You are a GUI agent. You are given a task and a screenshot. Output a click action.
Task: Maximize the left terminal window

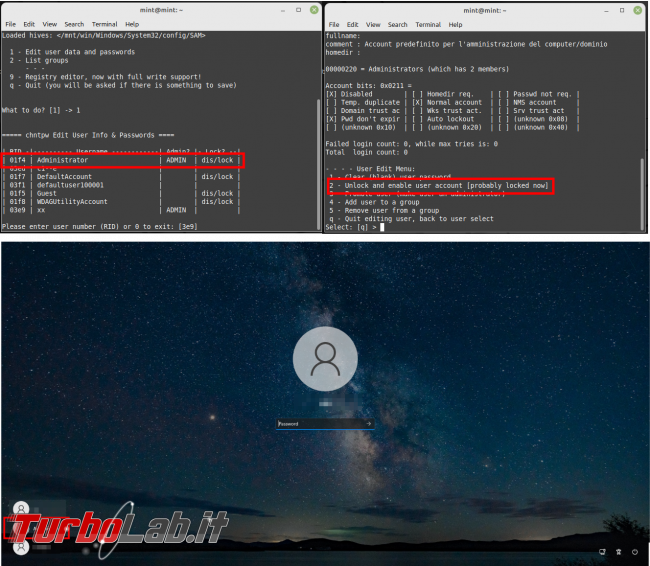click(298, 10)
